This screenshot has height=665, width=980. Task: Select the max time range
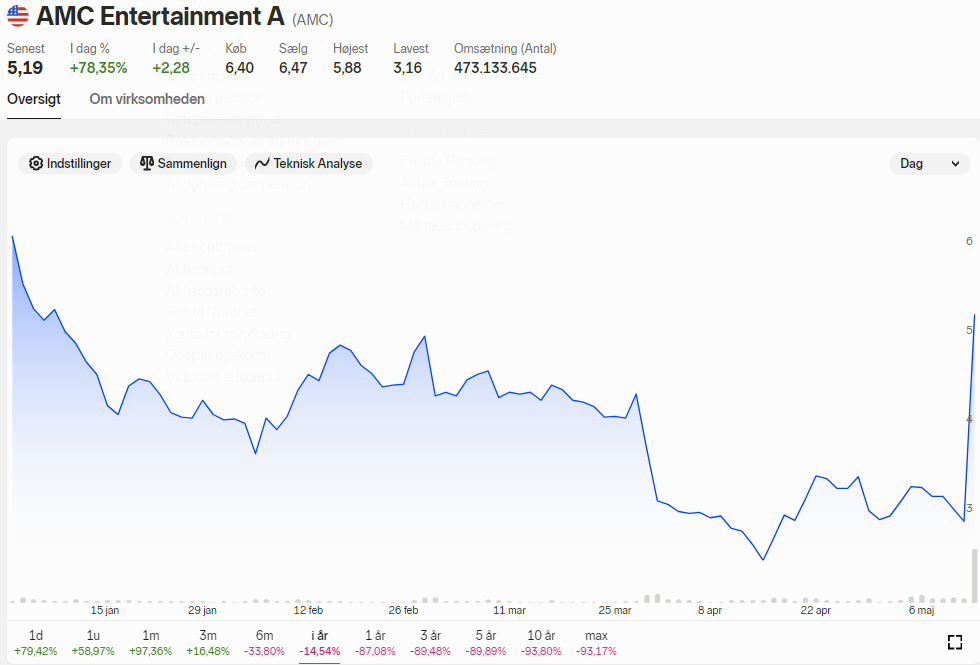pyautogui.click(x=596, y=642)
